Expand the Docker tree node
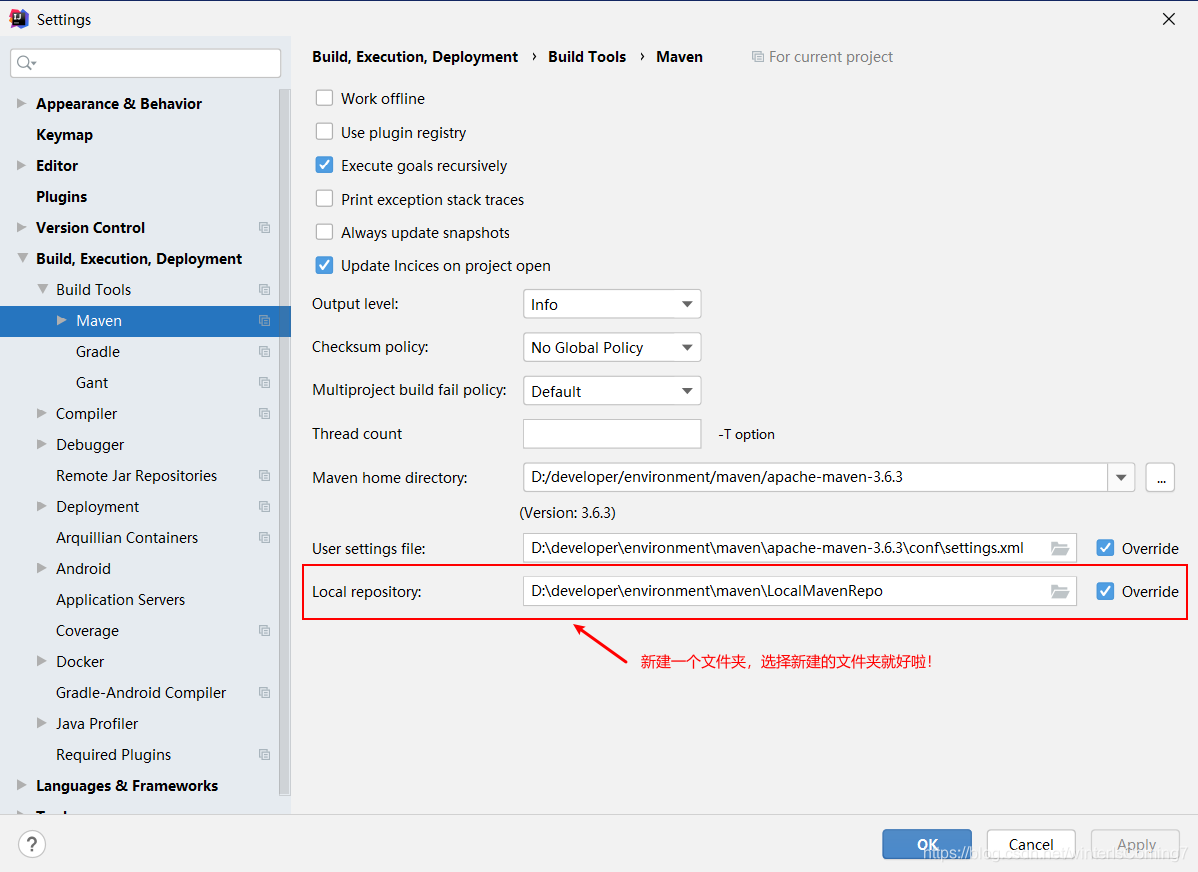The height and width of the screenshot is (872, 1198). coord(42,661)
